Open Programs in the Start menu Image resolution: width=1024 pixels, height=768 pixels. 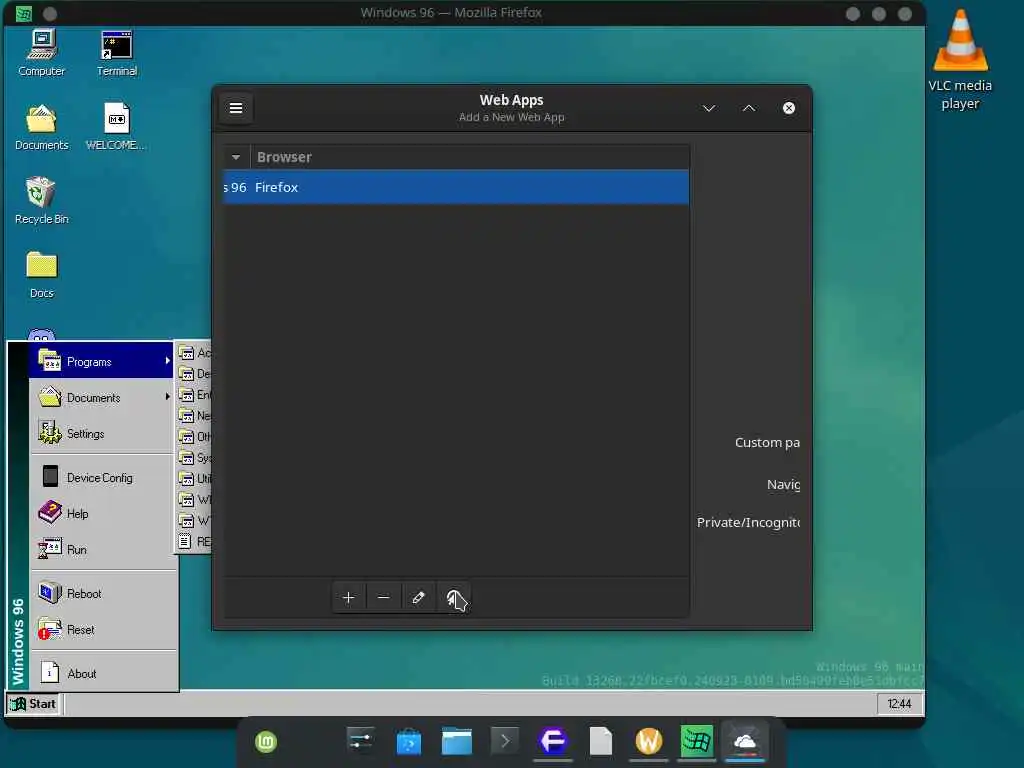click(101, 361)
